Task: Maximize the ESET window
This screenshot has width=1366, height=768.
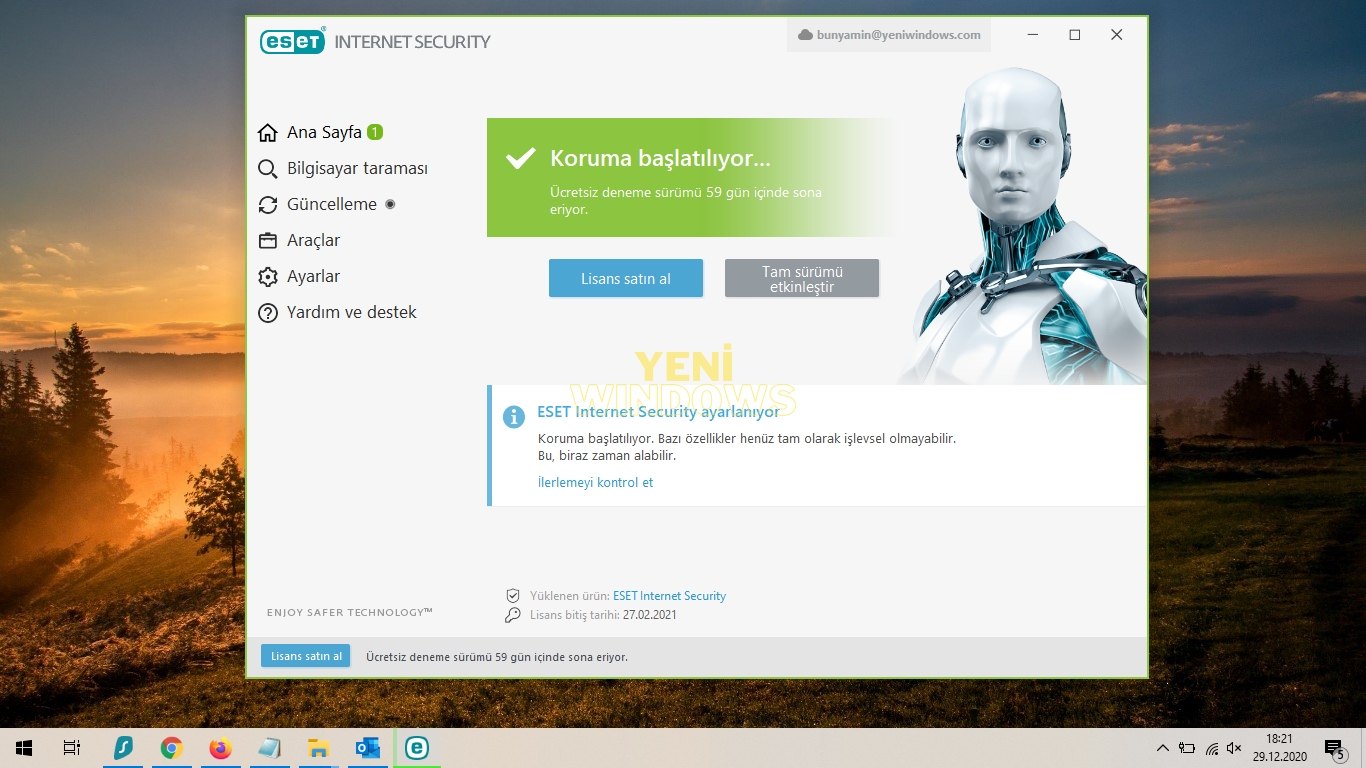Action: pyautogui.click(x=1075, y=35)
